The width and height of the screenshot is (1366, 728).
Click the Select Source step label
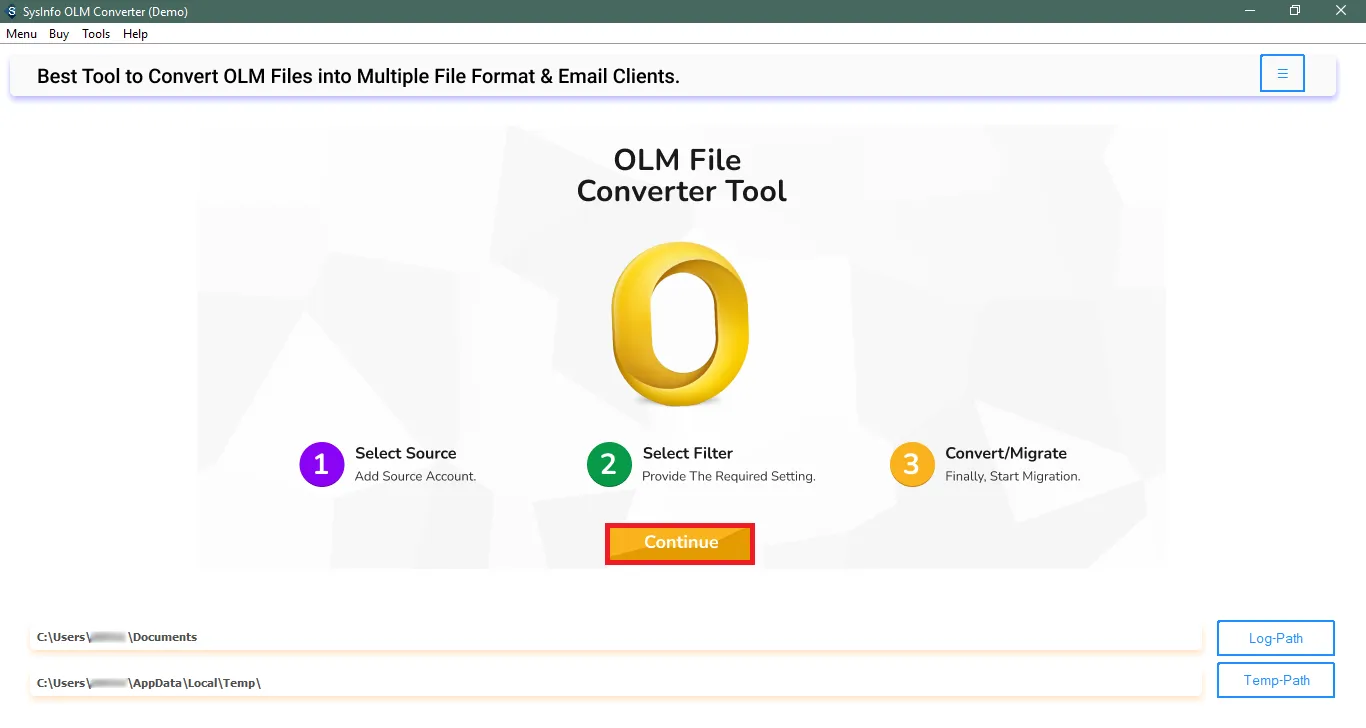[406, 453]
